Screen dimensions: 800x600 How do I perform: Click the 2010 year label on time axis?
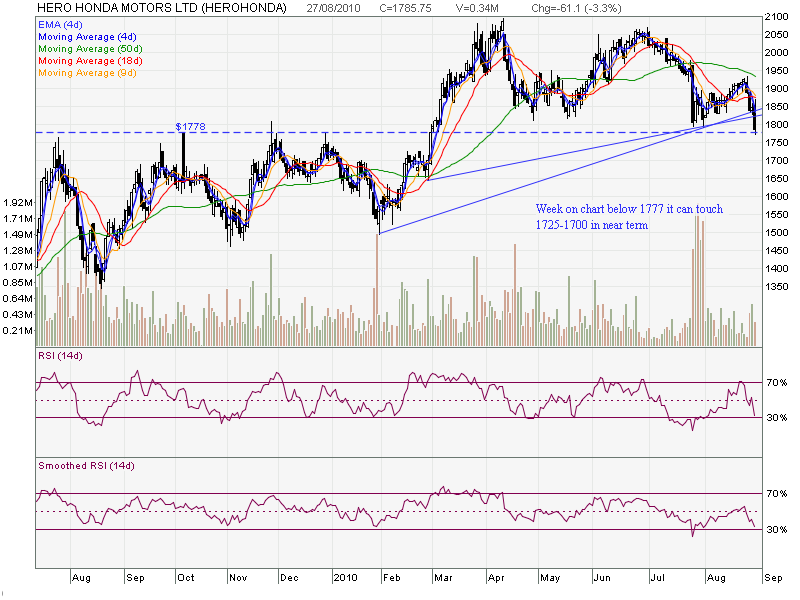[x=345, y=578]
